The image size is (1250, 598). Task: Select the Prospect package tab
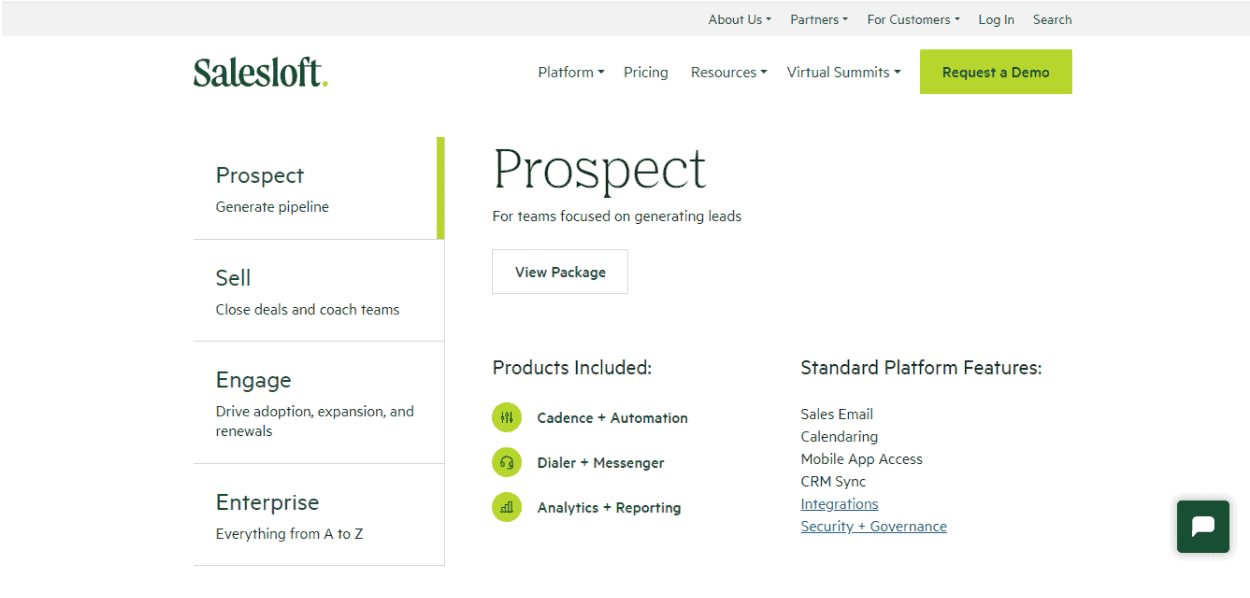[318, 188]
